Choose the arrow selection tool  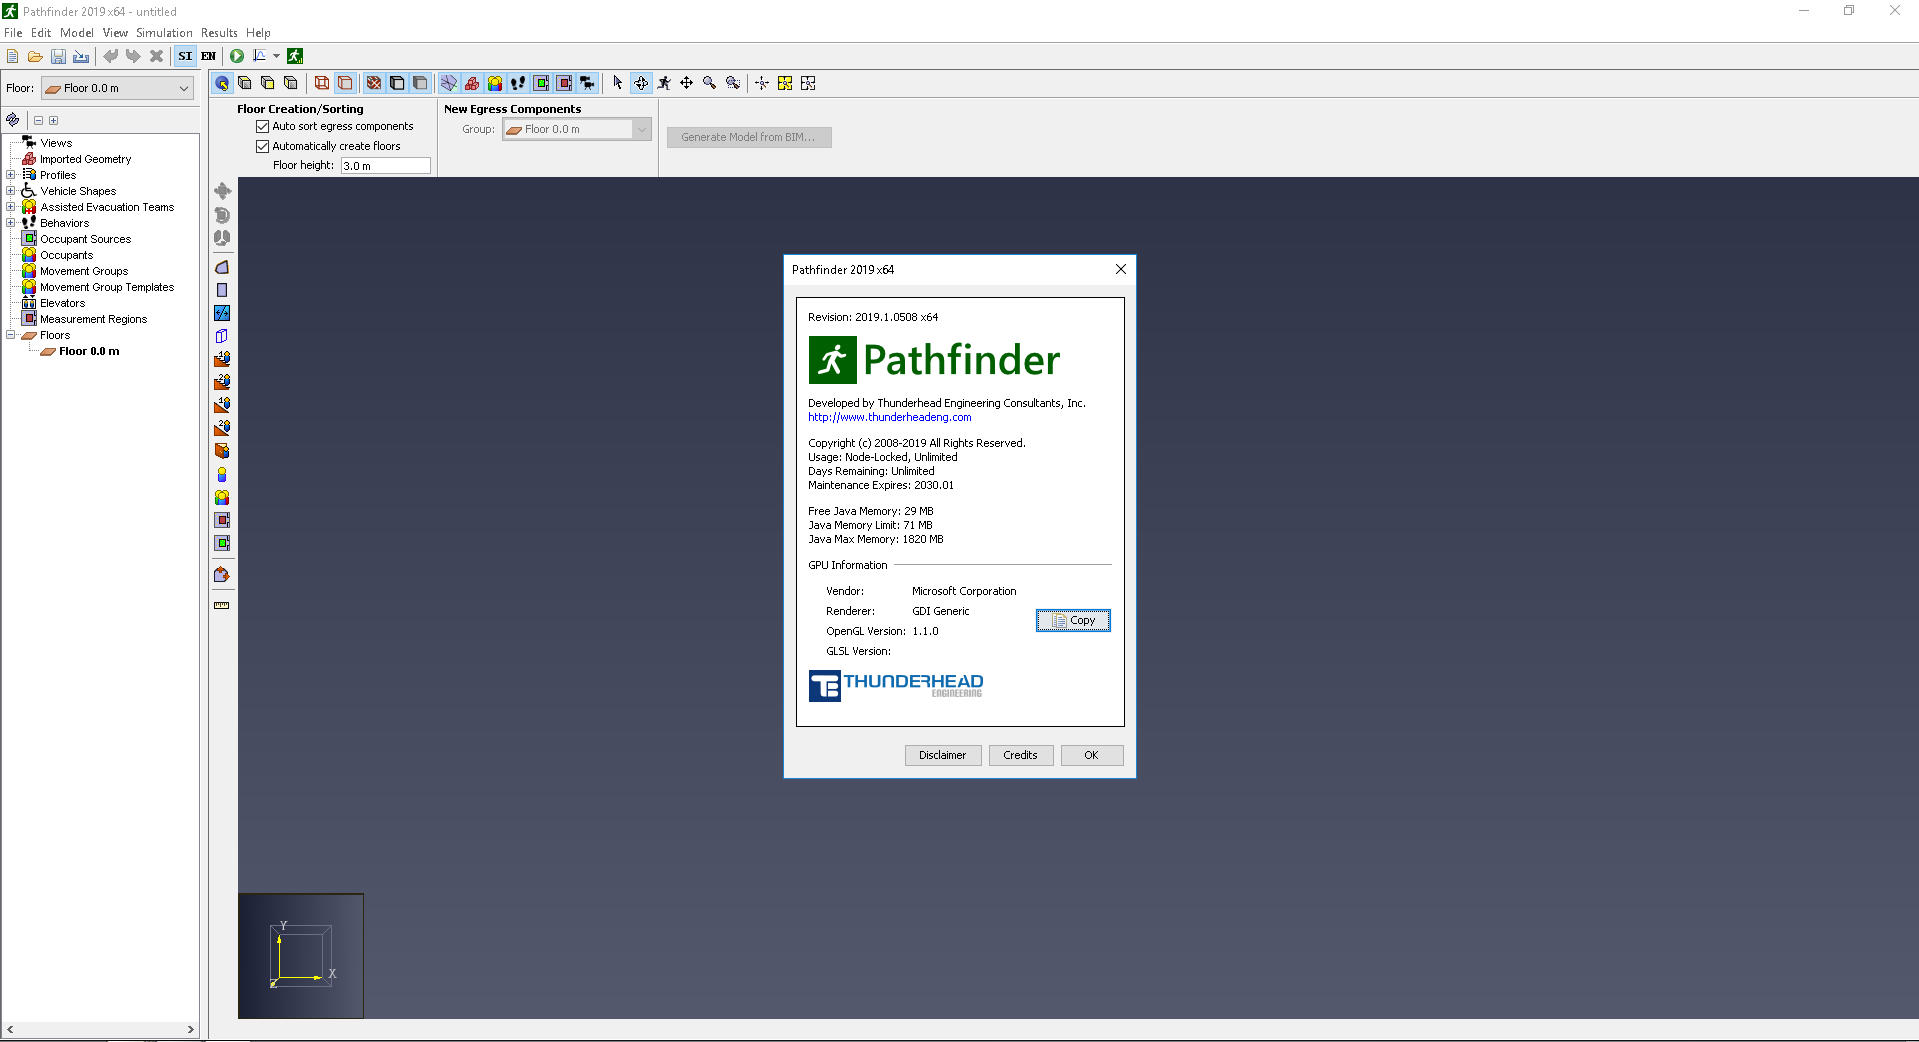tap(617, 83)
